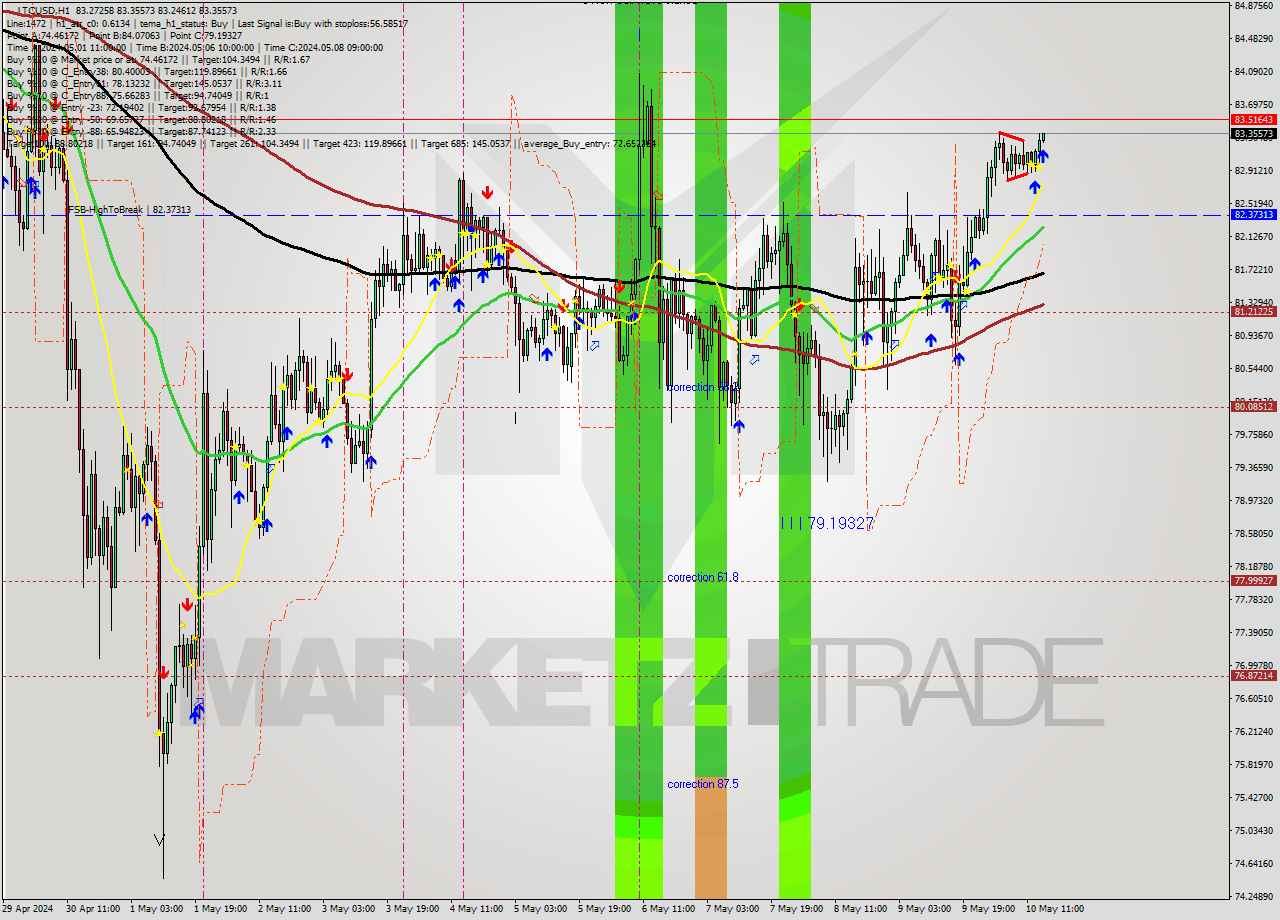Image resolution: width=1280 pixels, height=920 pixels.
Task: Click the 78.18780 price axis label
Action: click(1254, 566)
